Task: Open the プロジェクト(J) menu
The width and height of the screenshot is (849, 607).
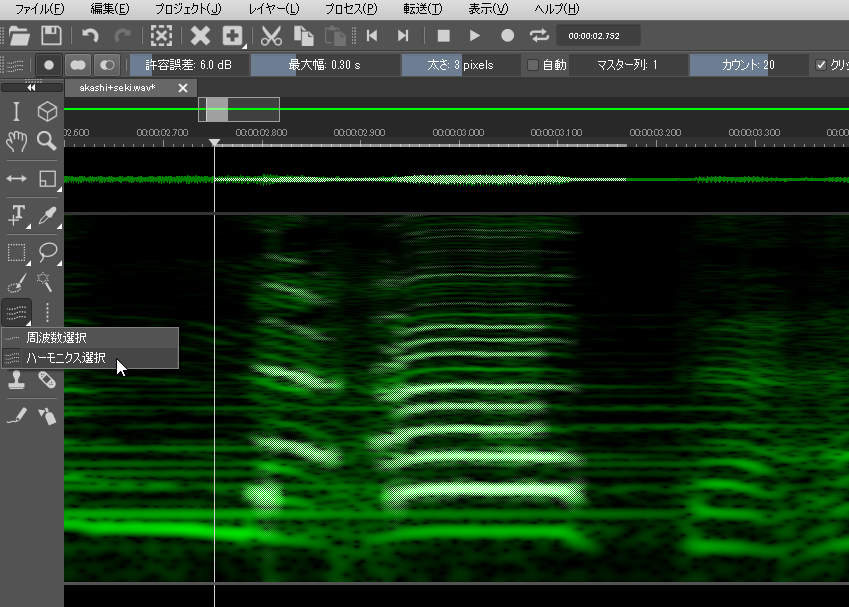Action: click(188, 9)
